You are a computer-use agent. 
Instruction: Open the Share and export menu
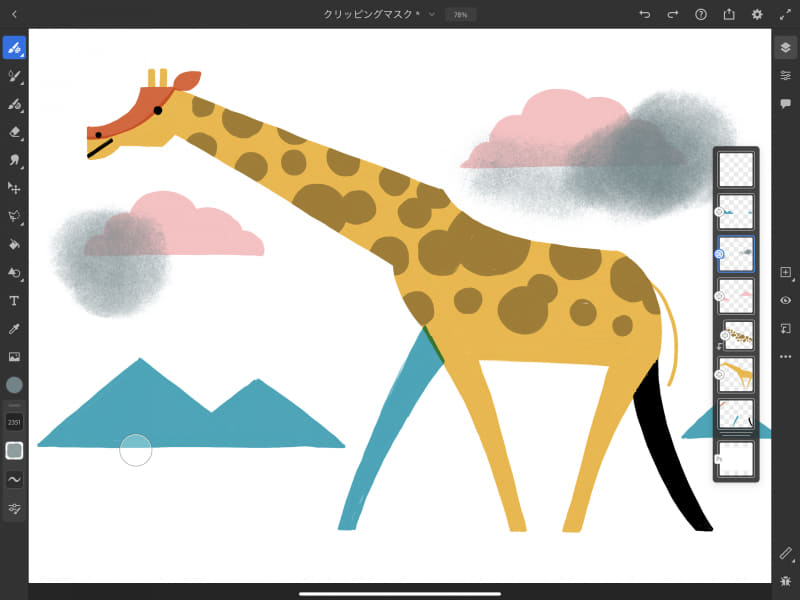tap(729, 14)
